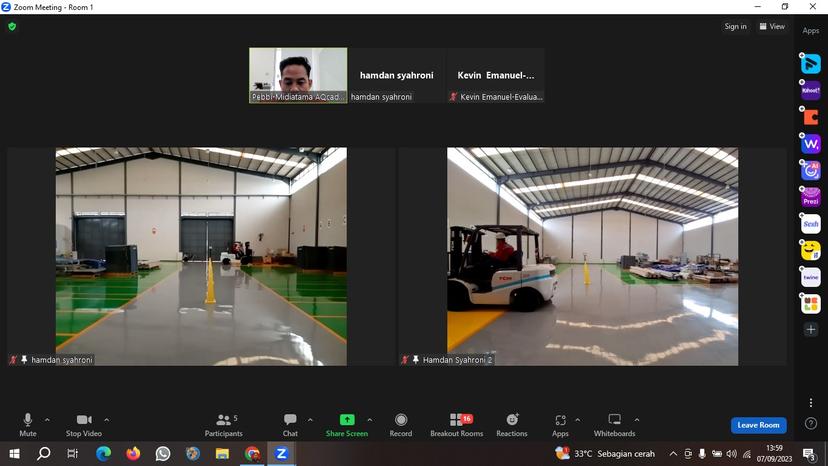
Task: Click the green Share Screen button
Action: 346,425
